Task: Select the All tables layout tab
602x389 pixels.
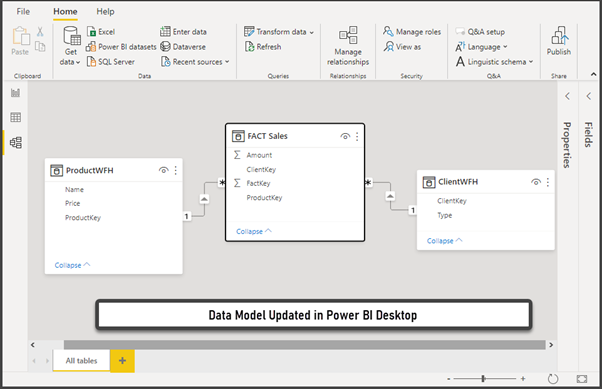Action: point(81,361)
